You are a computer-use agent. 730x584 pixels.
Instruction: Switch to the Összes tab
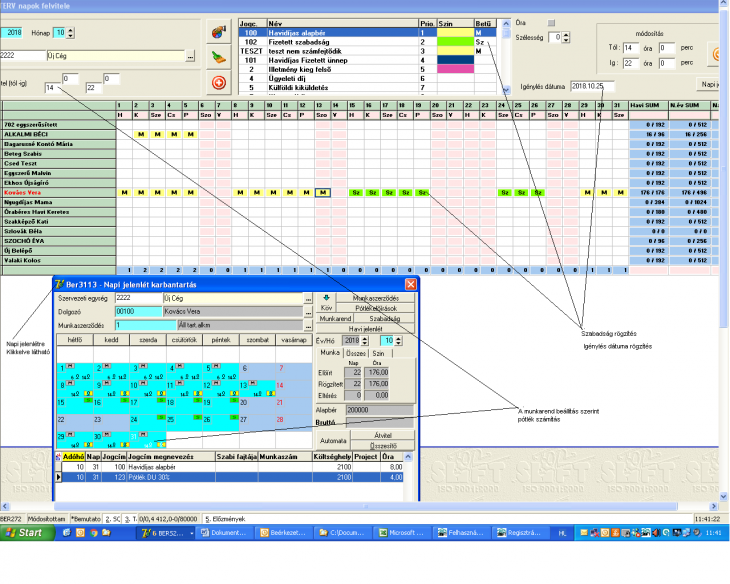pos(355,353)
